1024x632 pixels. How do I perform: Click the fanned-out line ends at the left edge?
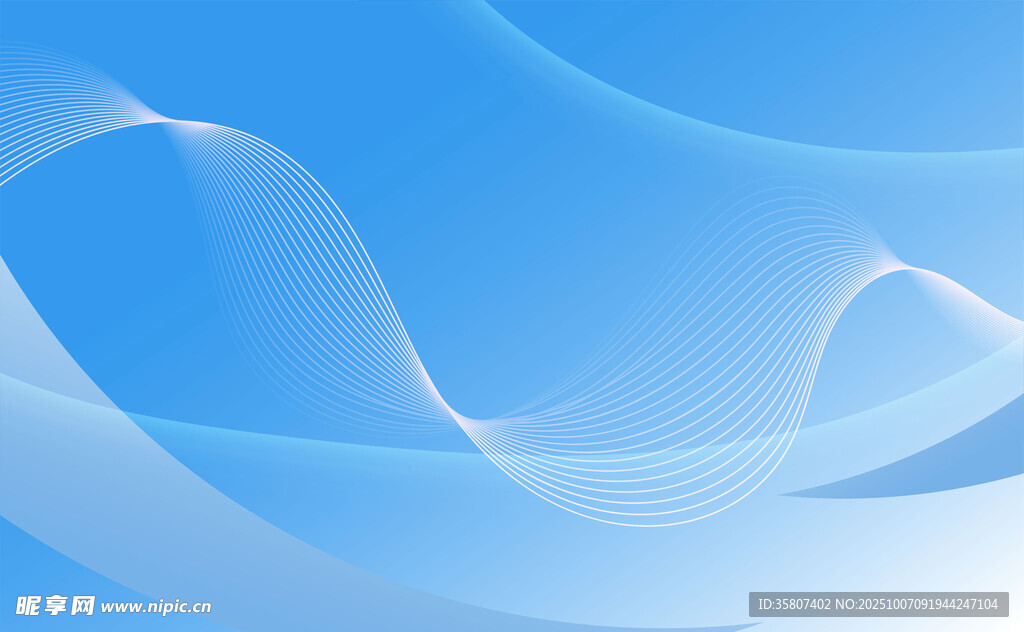coord(20,110)
